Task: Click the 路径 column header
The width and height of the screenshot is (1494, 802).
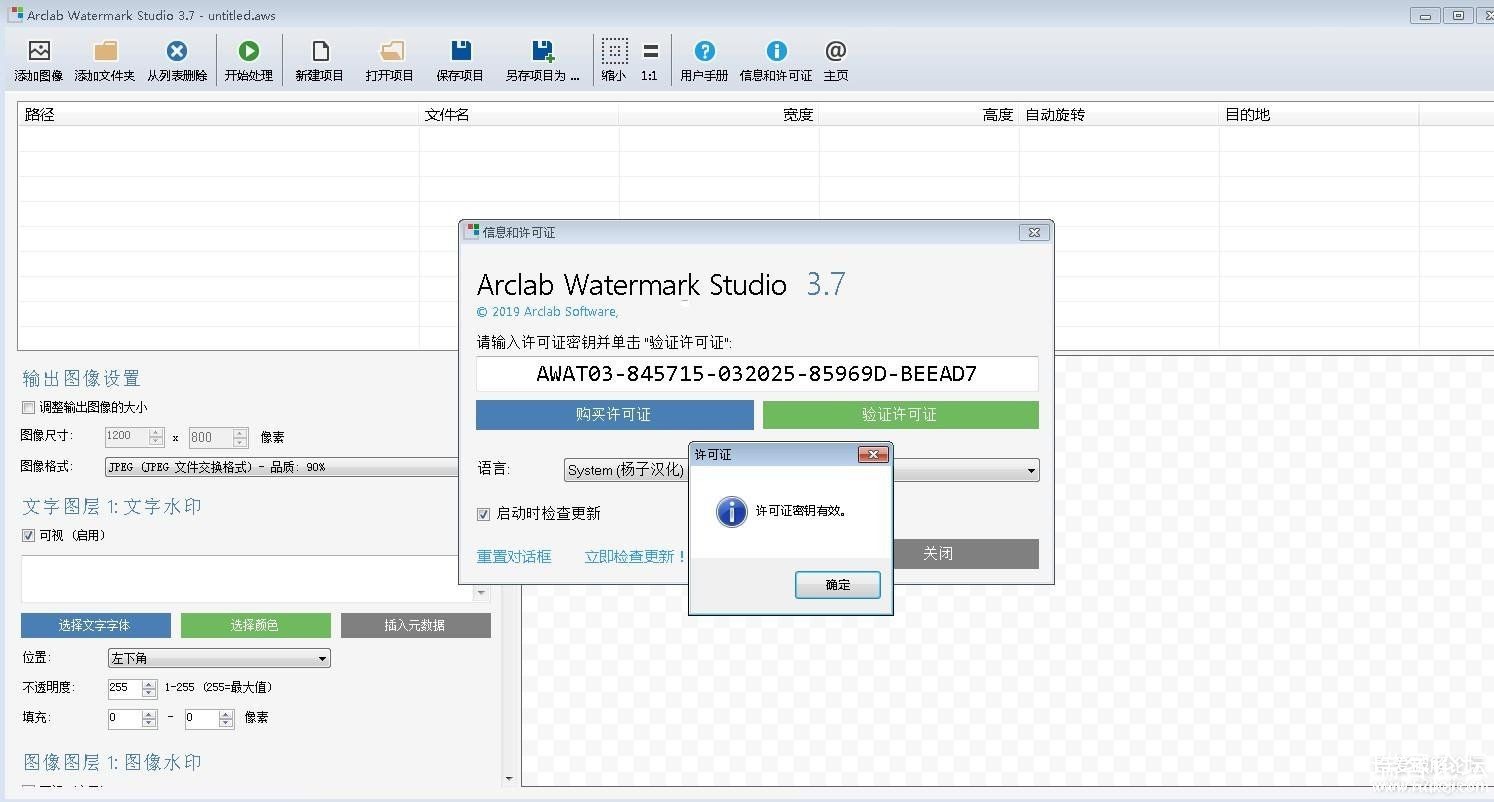Action: 218,115
